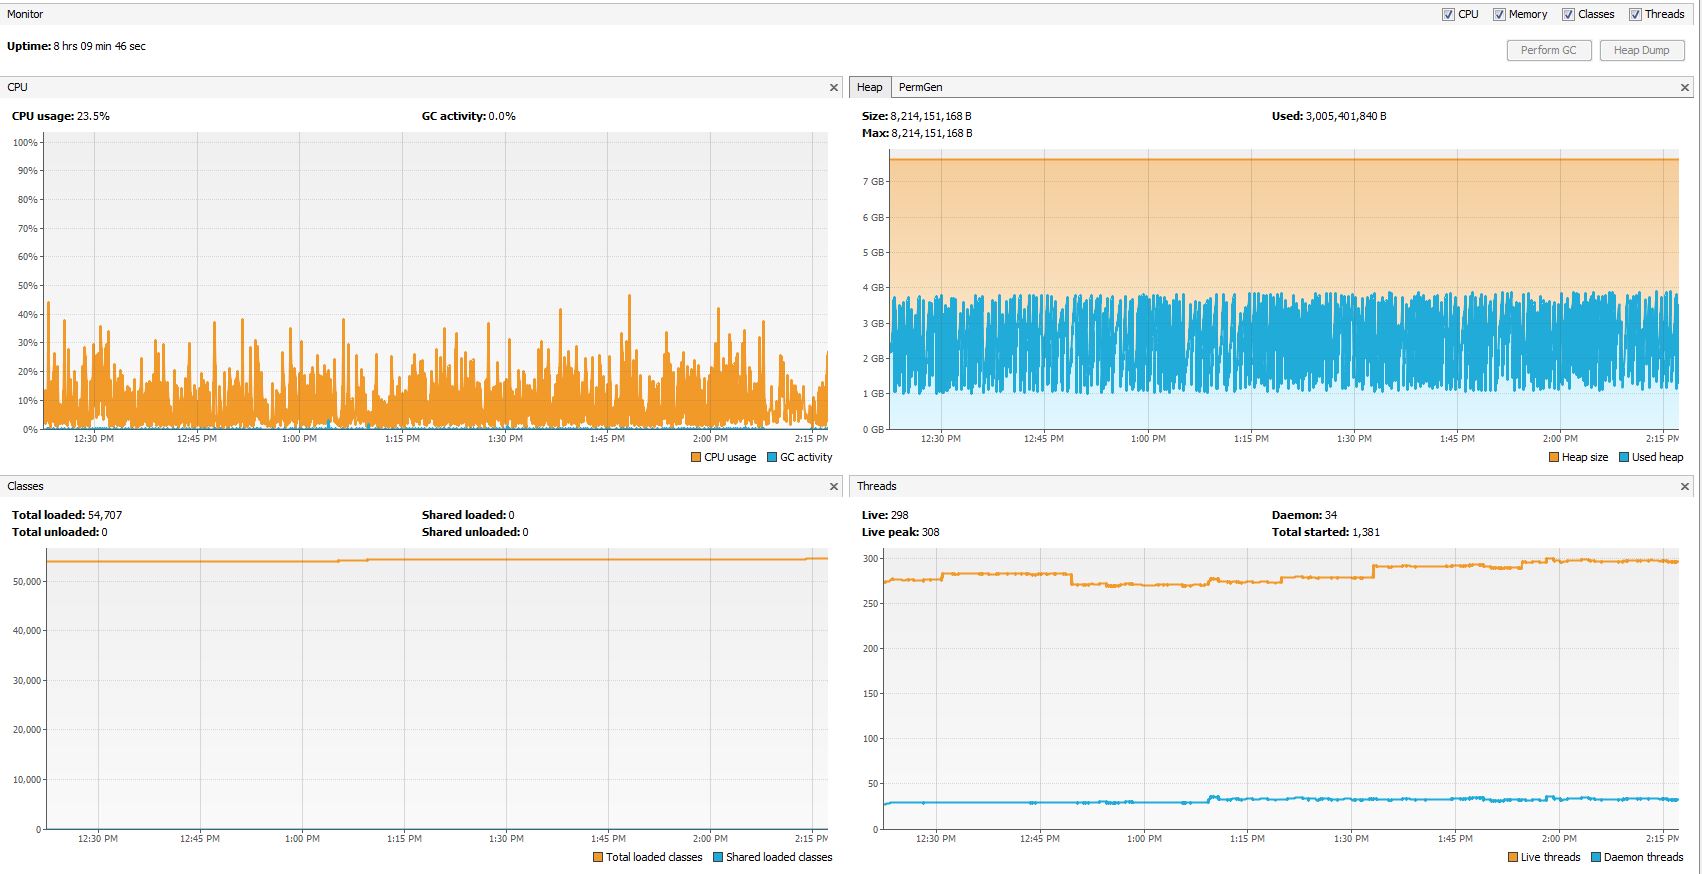Click the CPU usage 23.5% label
1702x874 pixels.
coord(61,116)
